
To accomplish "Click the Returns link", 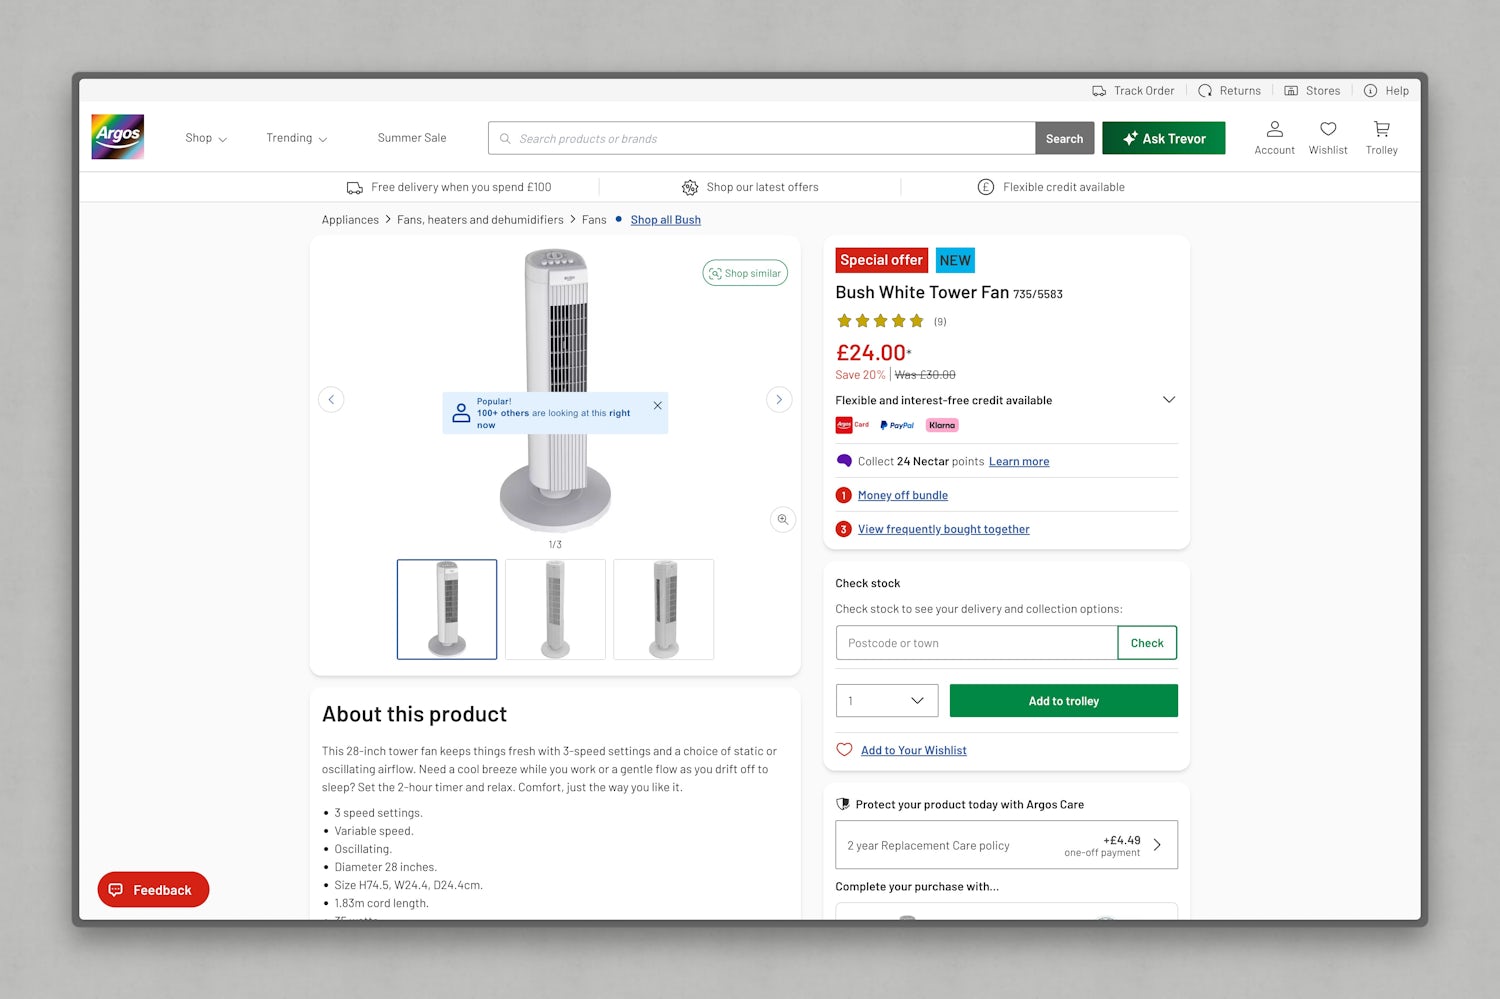I will 1230,91.
